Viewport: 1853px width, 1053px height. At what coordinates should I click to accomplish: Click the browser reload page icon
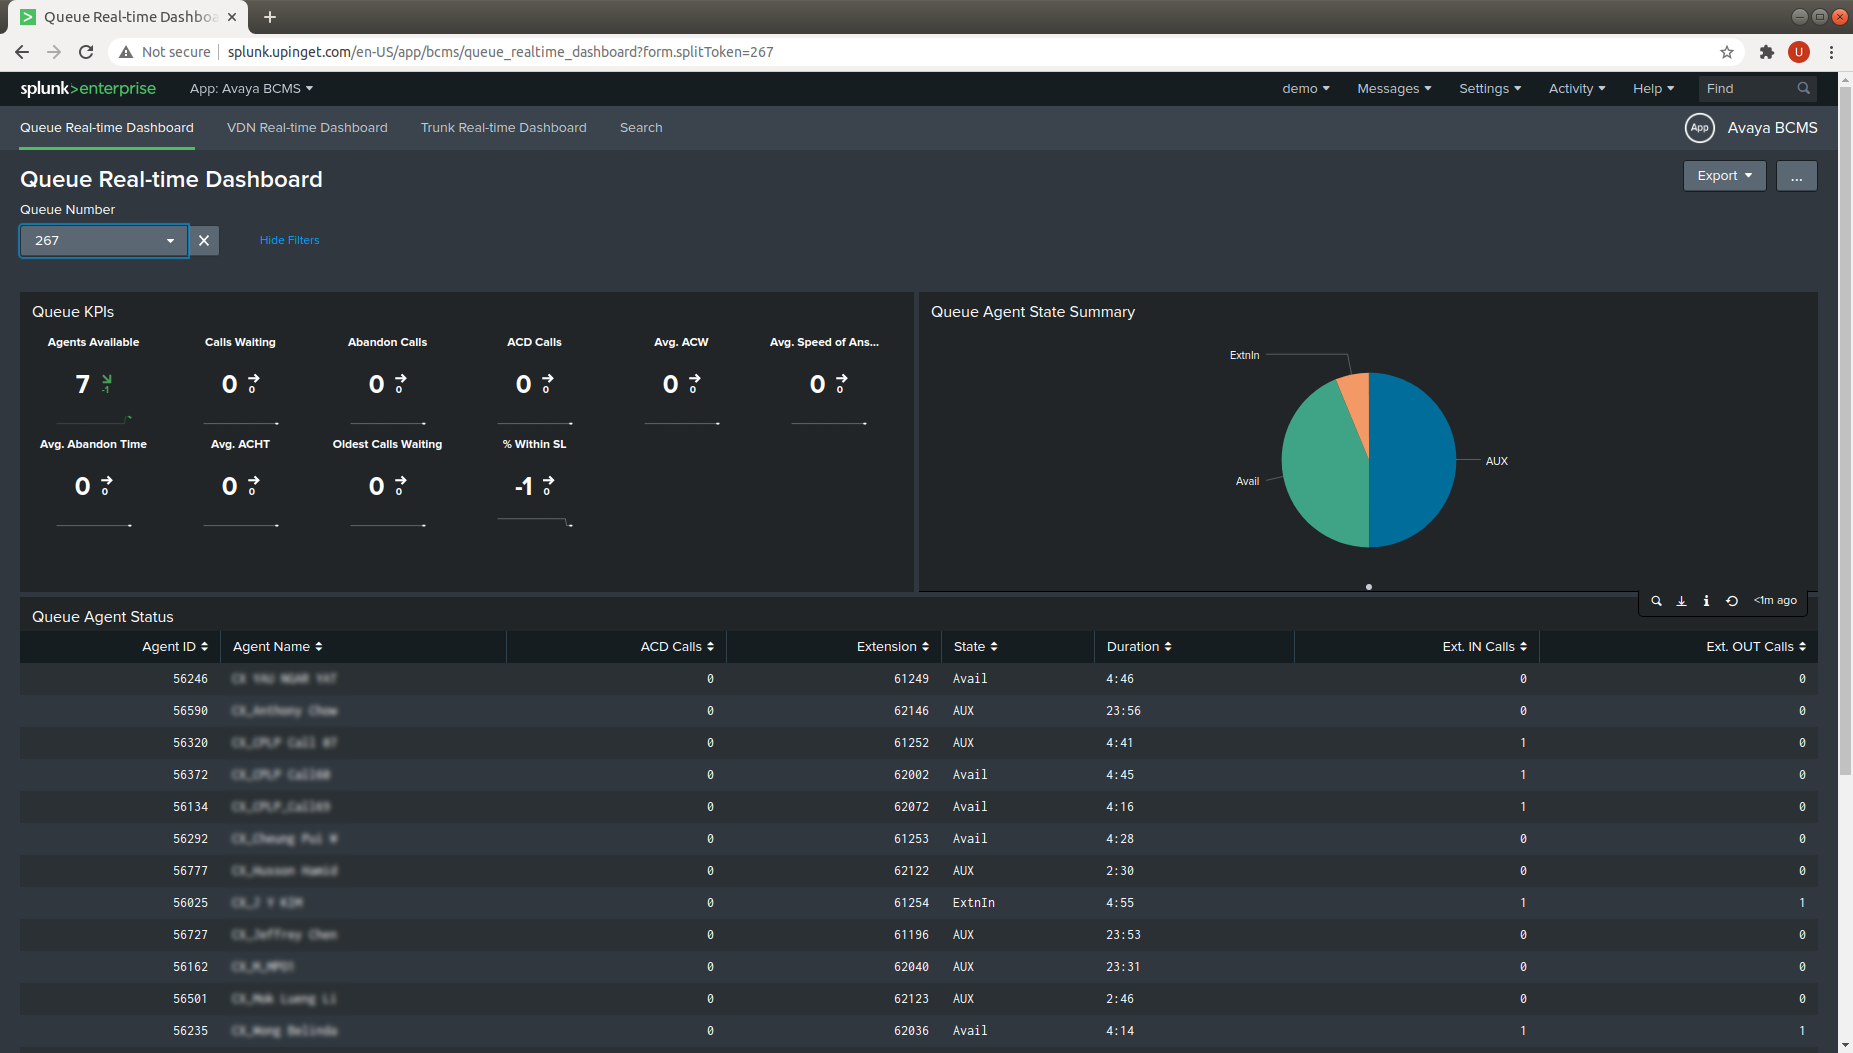[86, 52]
